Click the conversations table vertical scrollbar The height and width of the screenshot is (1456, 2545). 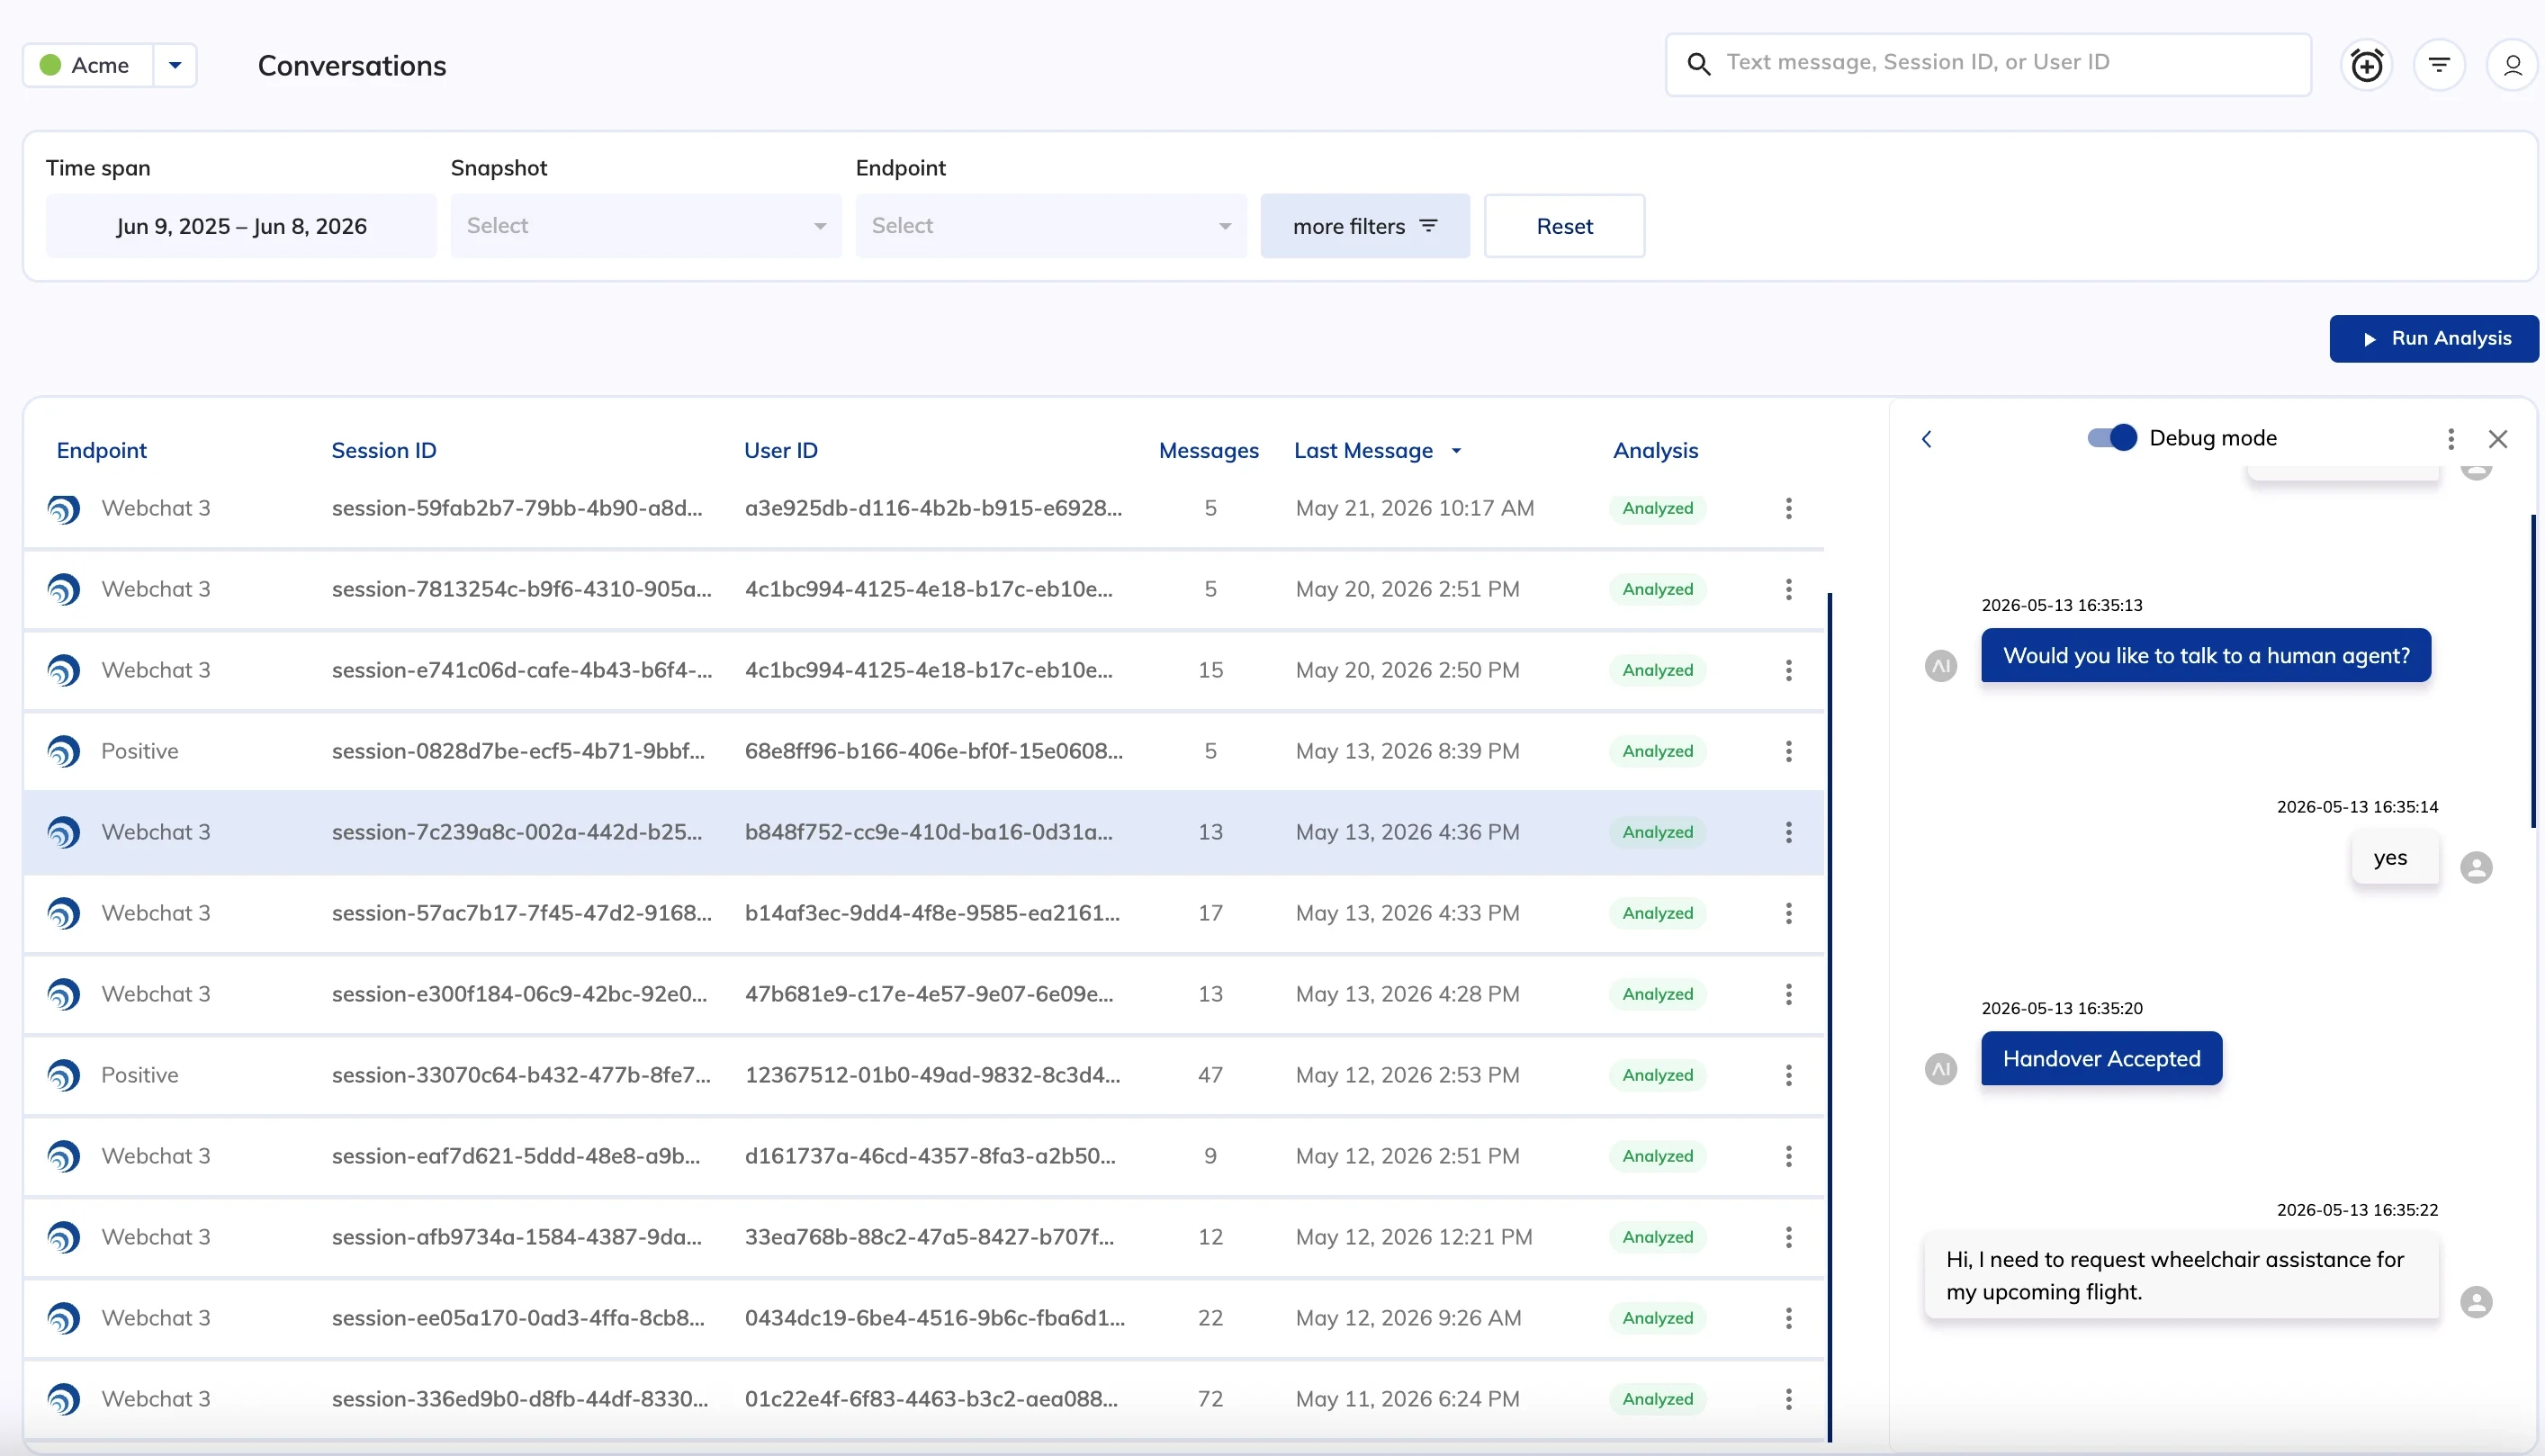point(1830,1017)
